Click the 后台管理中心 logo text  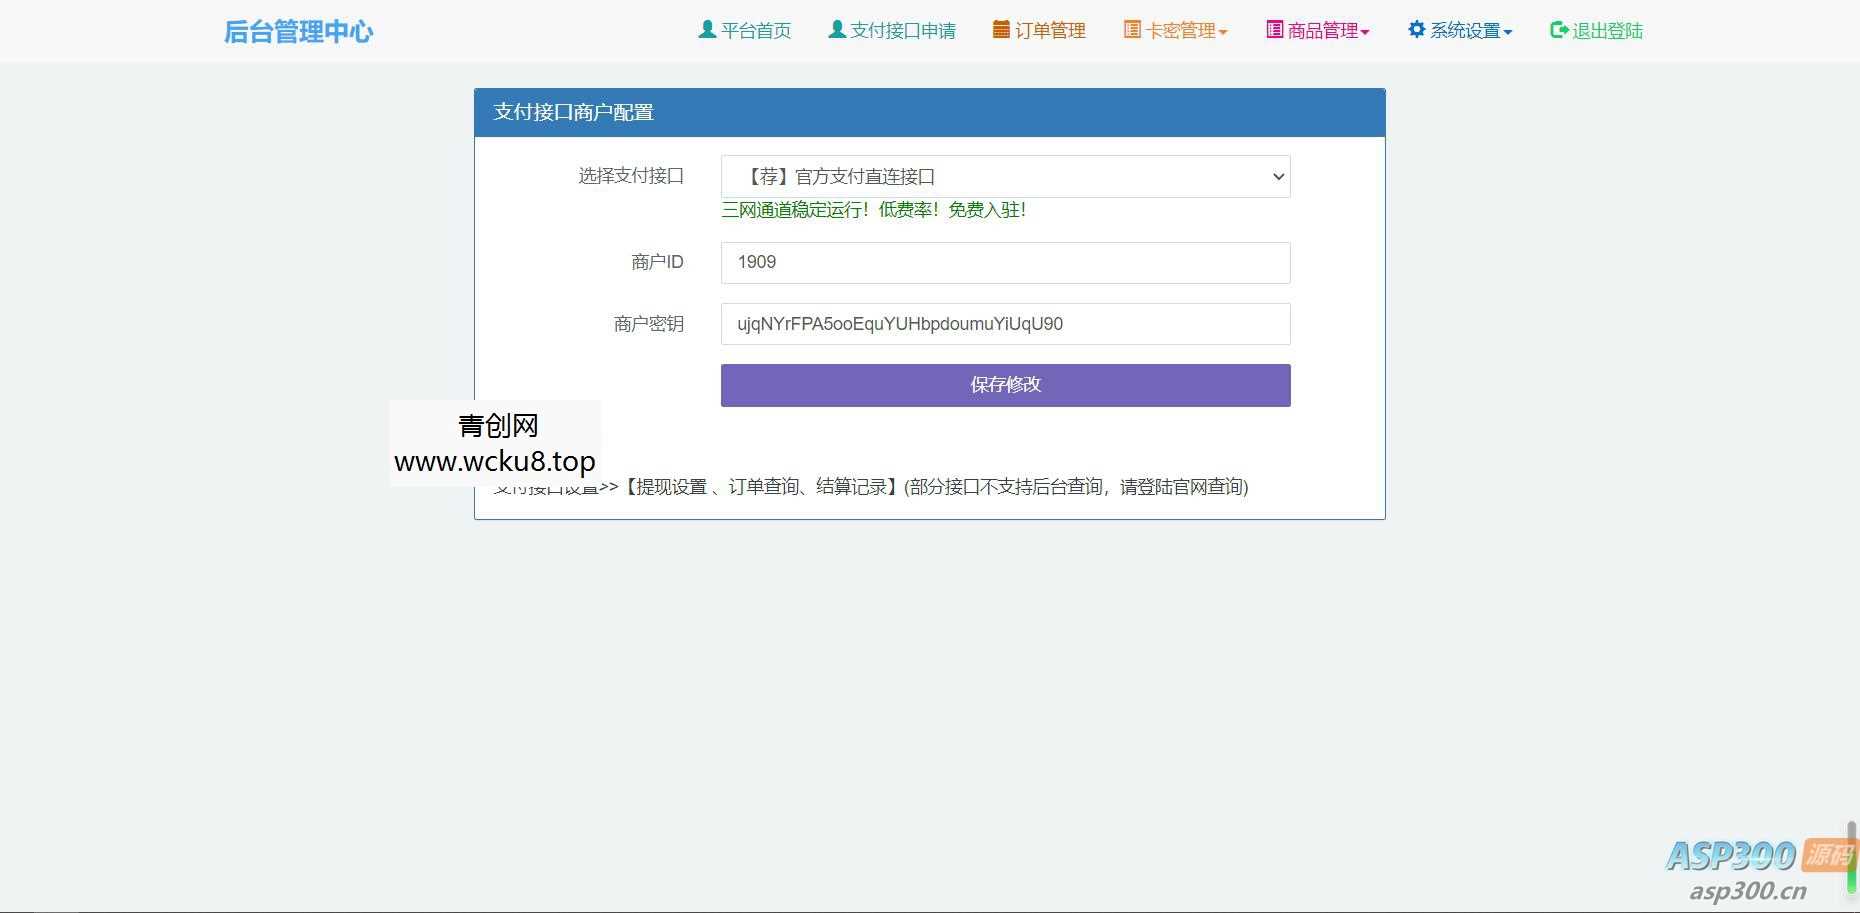[298, 31]
